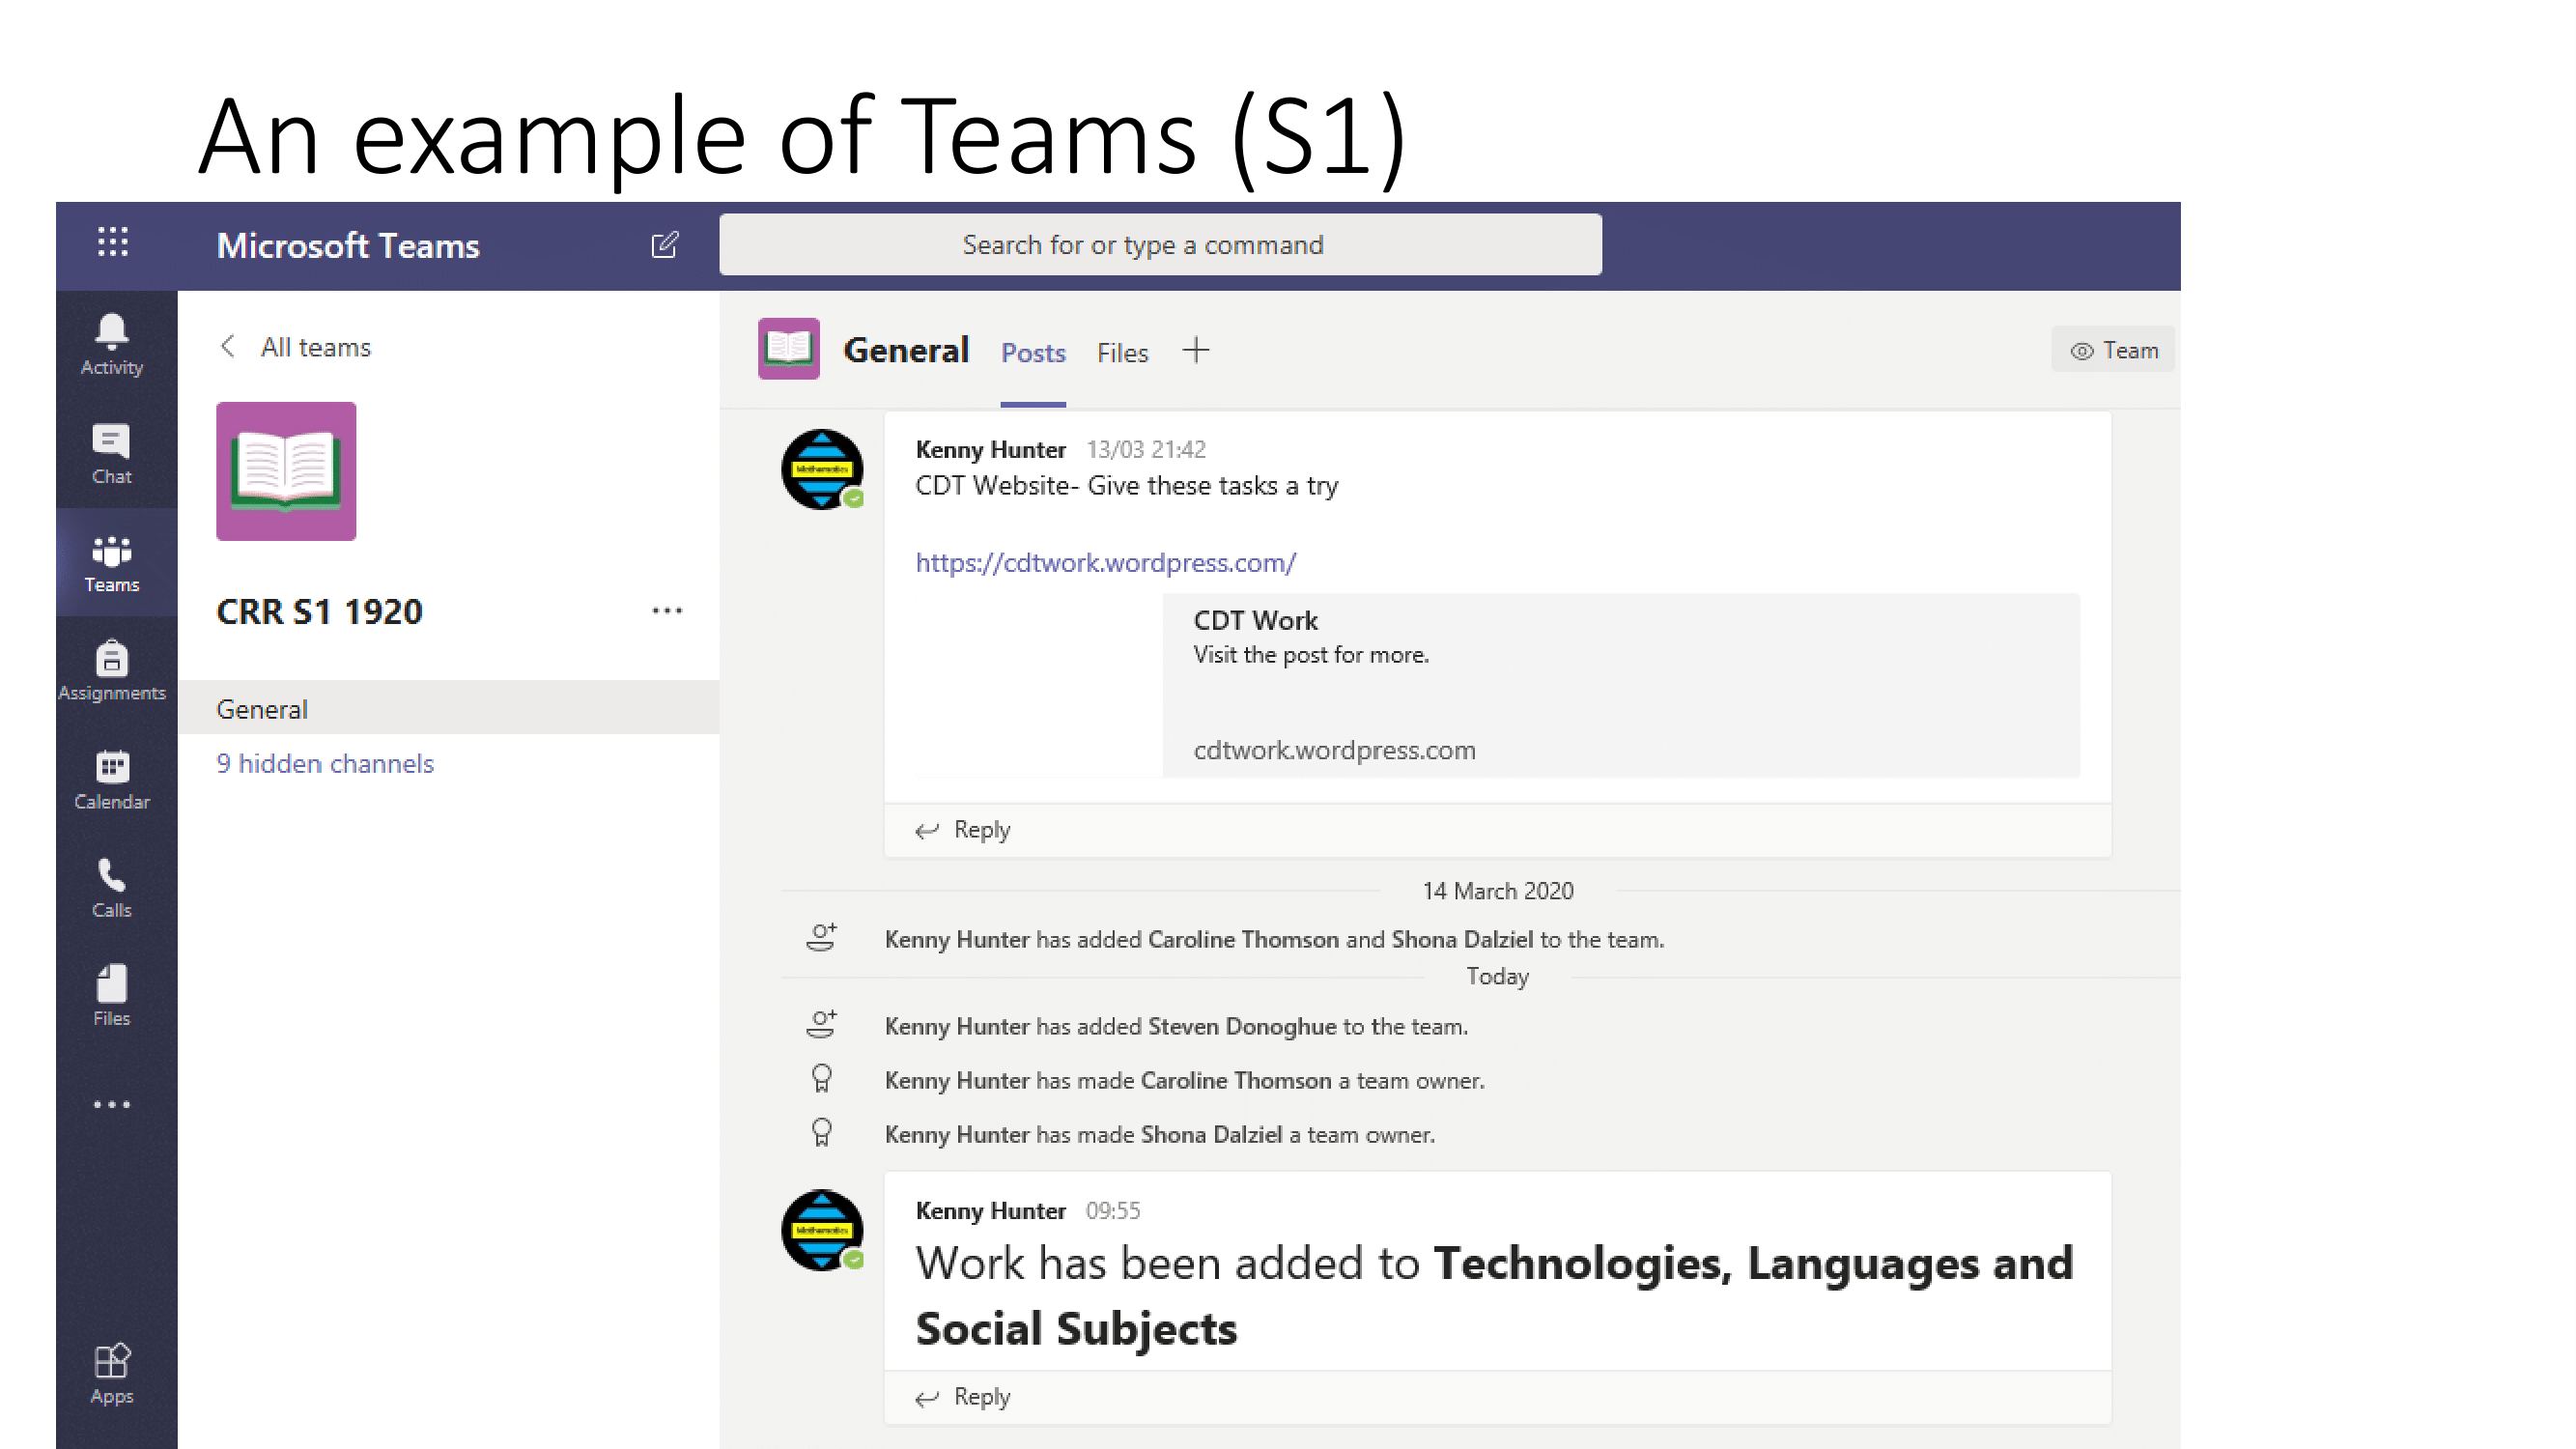The width and height of the screenshot is (2576, 1449).
Task: Click the app launcher grid icon
Action: (113, 243)
